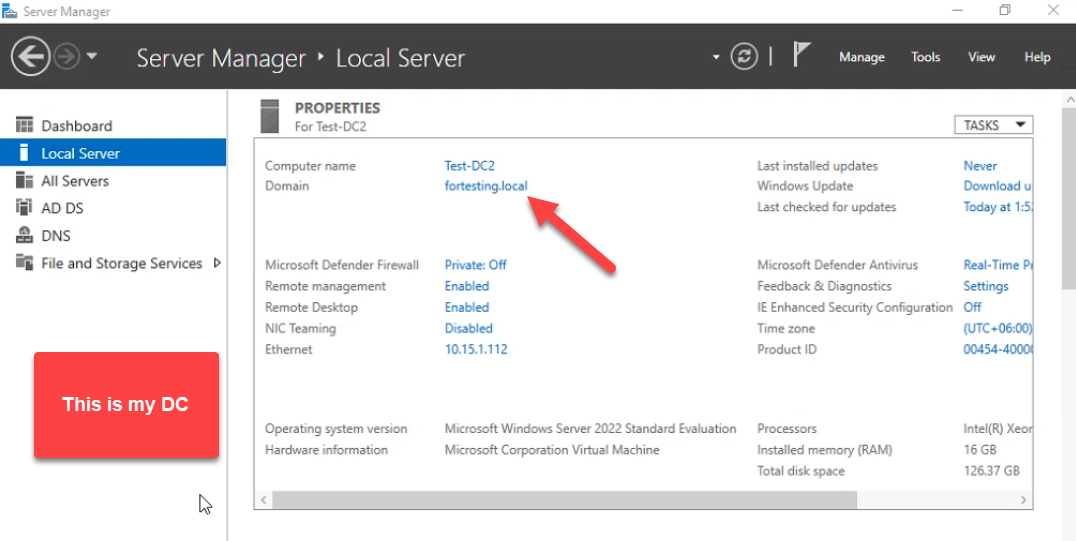The width and height of the screenshot is (1076, 541).
Task: Click Microsoft Corporation Virtual Machine text
Action: point(552,450)
